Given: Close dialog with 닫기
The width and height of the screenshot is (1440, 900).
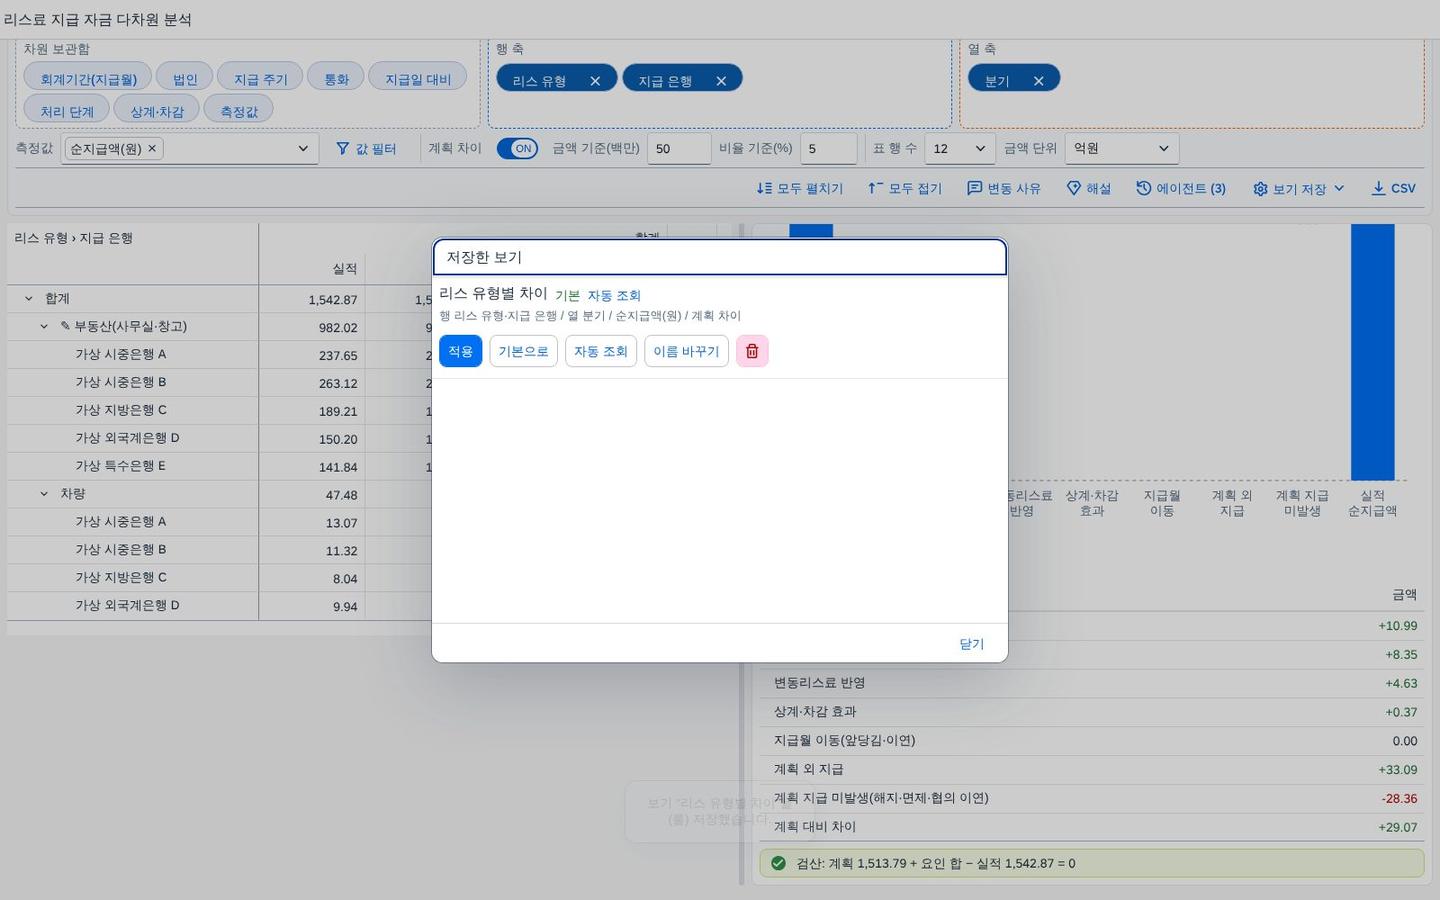Looking at the screenshot, I should pos(971,644).
